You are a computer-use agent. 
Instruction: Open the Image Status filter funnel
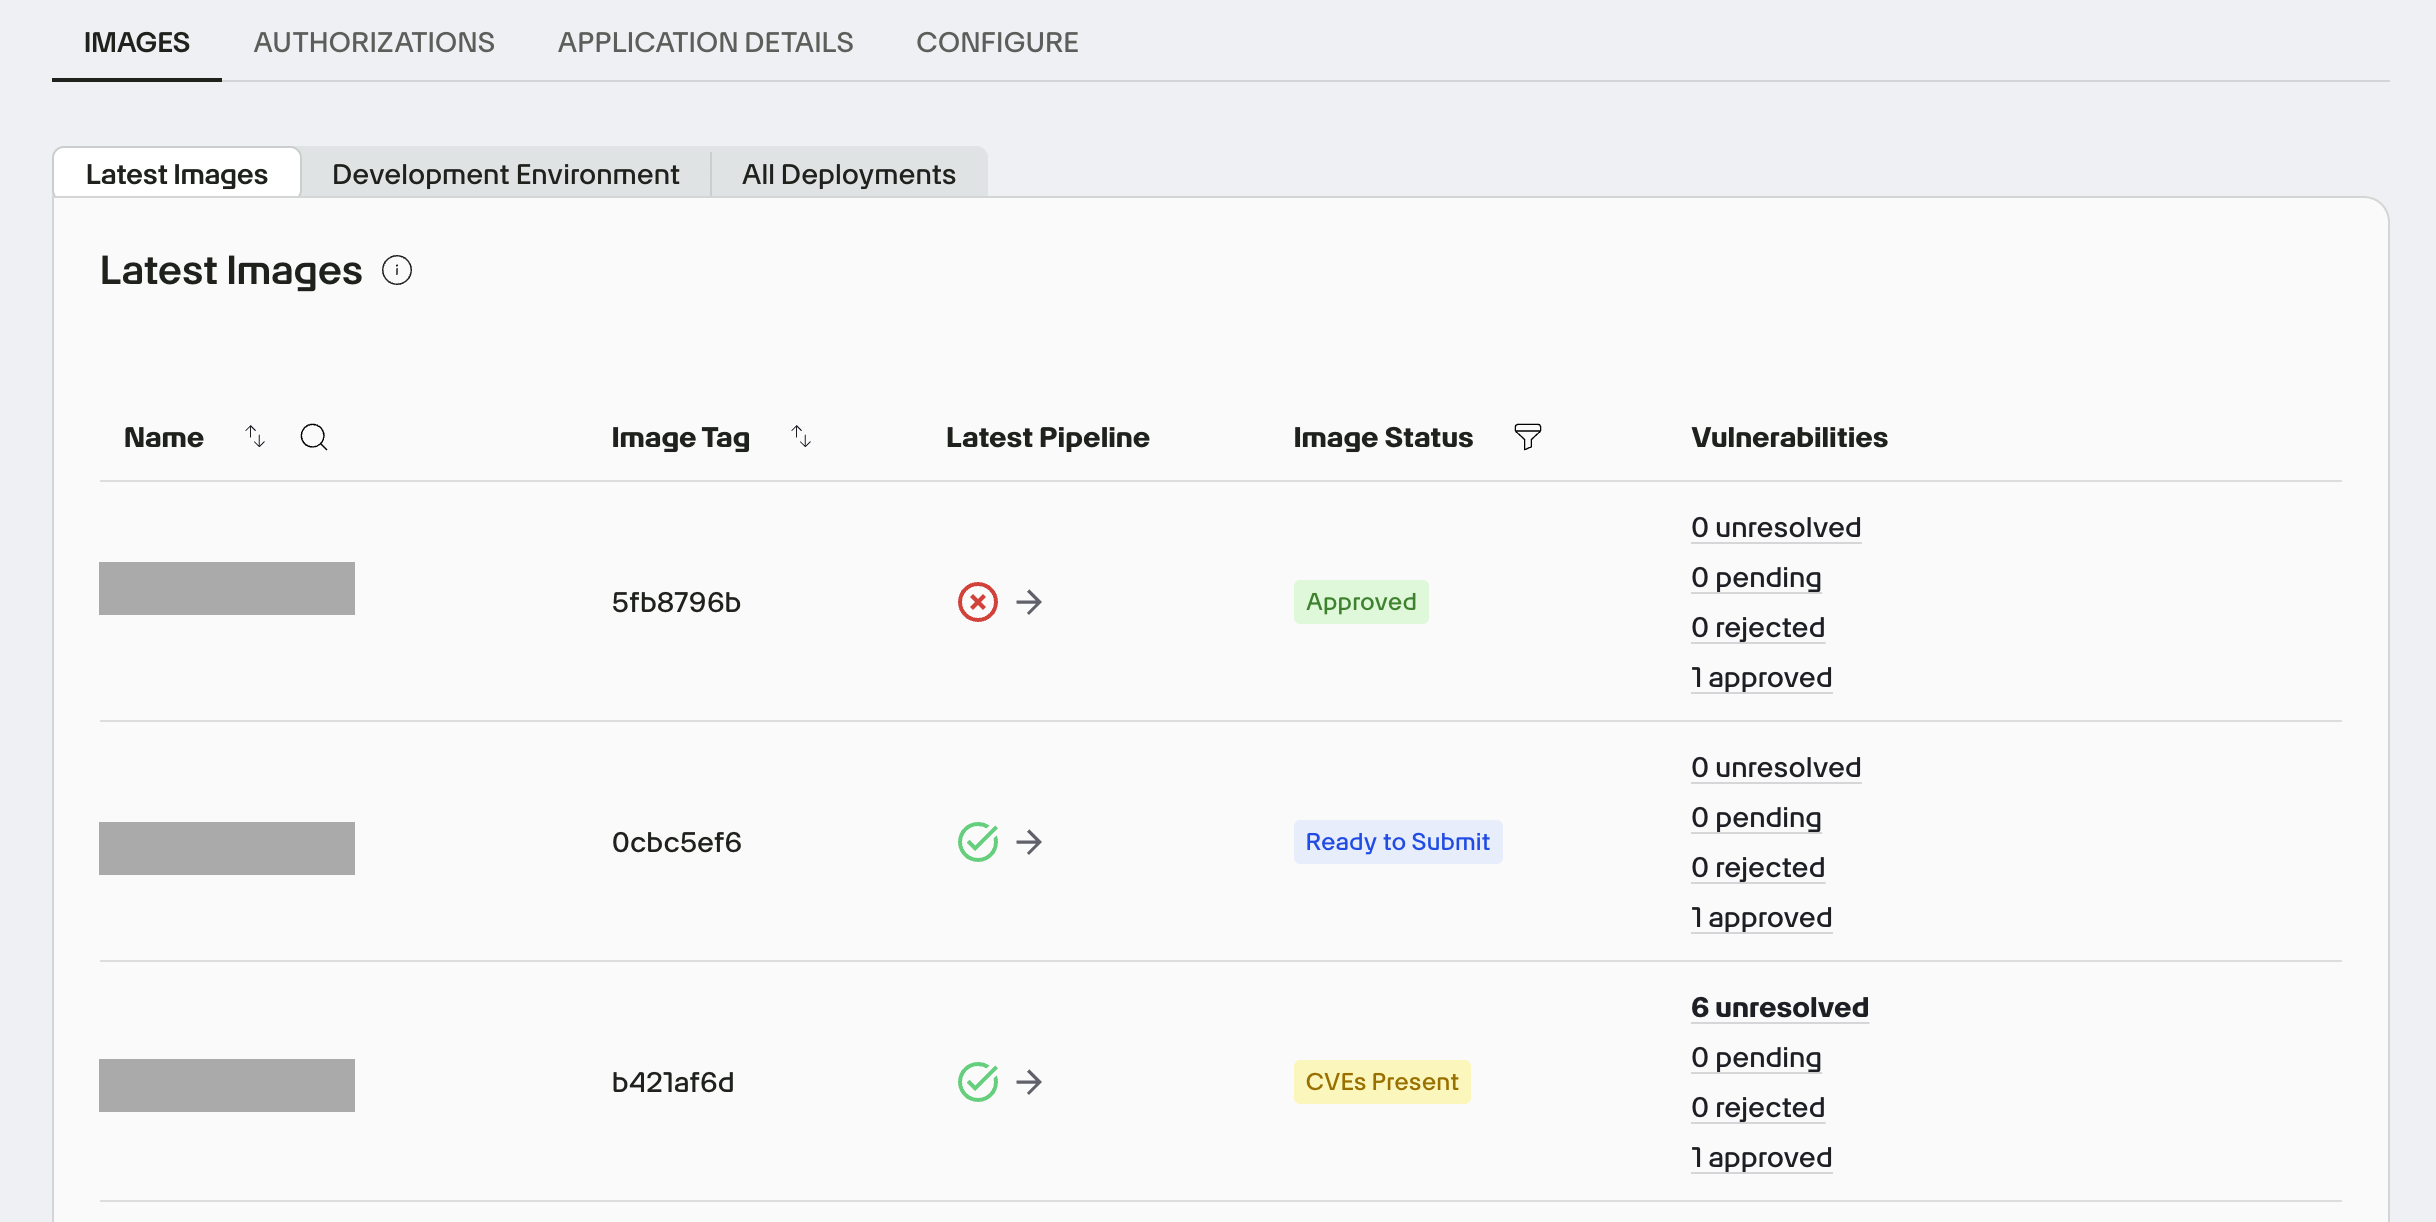[1527, 437]
